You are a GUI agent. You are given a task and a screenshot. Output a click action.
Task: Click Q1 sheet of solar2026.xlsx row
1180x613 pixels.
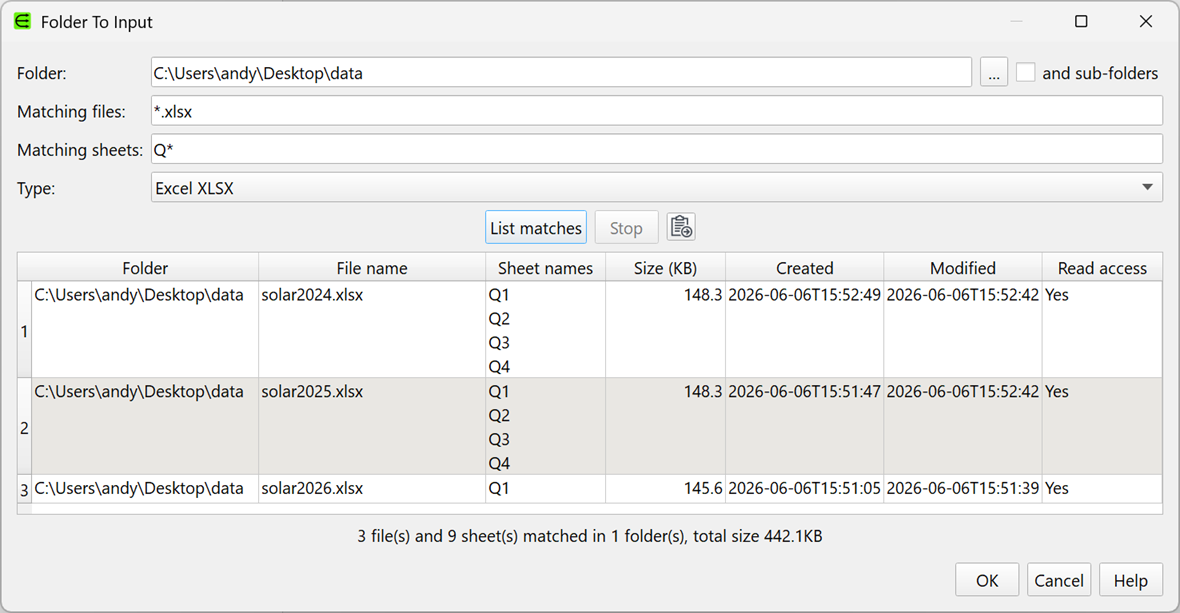point(499,488)
